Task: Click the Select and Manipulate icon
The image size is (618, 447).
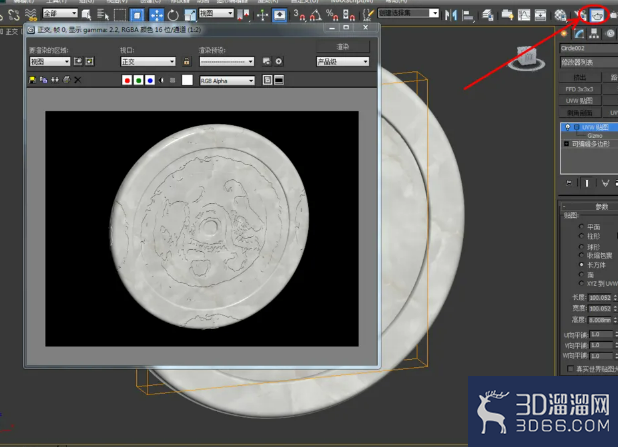Action: tap(262, 15)
